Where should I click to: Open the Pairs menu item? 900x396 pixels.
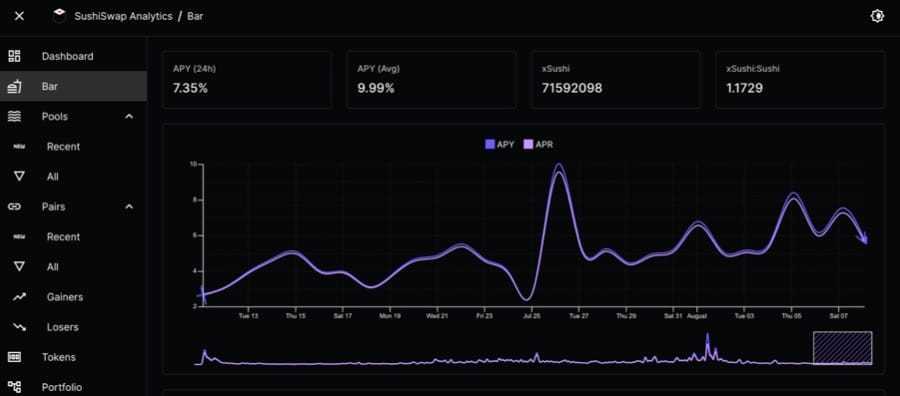pos(53,207)
